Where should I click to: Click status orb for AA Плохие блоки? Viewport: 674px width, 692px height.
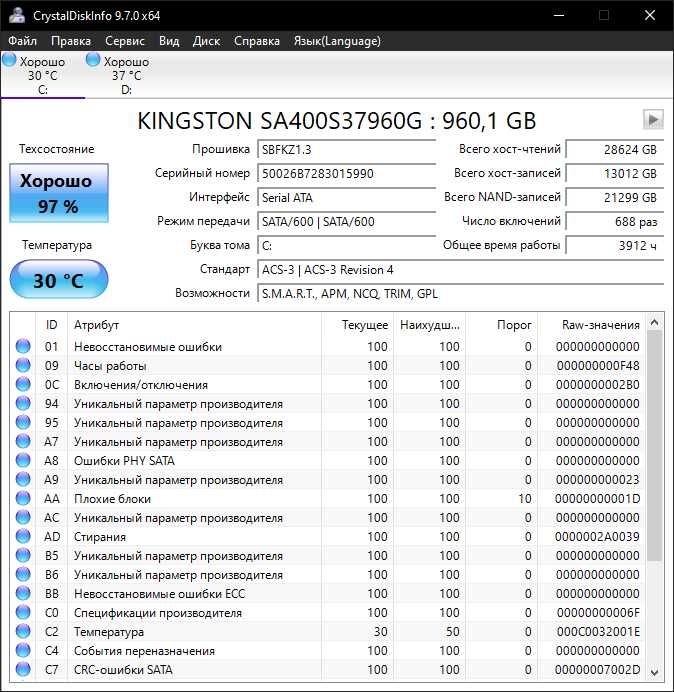click(23, 498)
